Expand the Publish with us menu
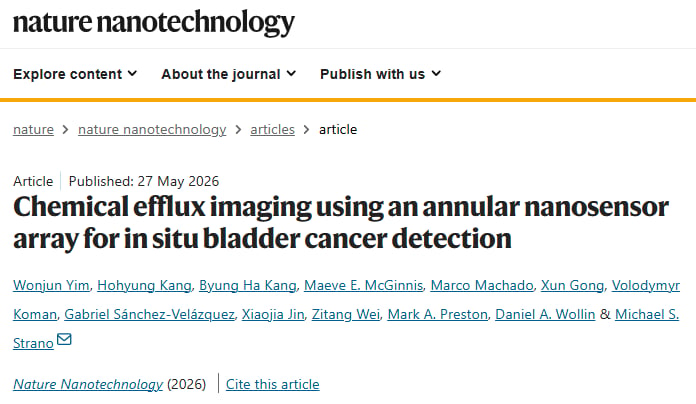The height and width of the screenshot is (404, 696). 380,74
